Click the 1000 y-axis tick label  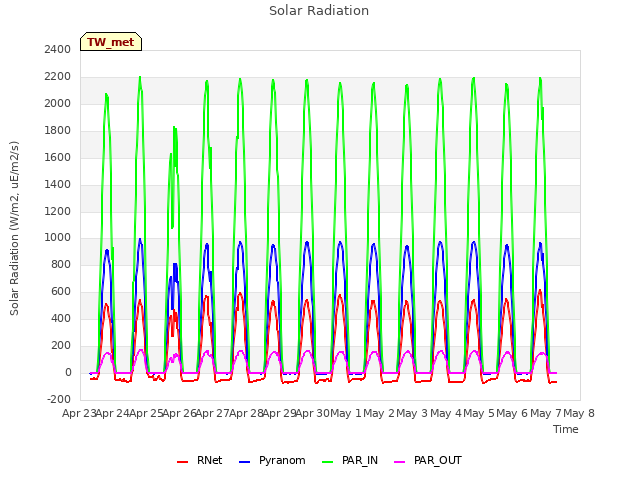(x=58, y=238)
